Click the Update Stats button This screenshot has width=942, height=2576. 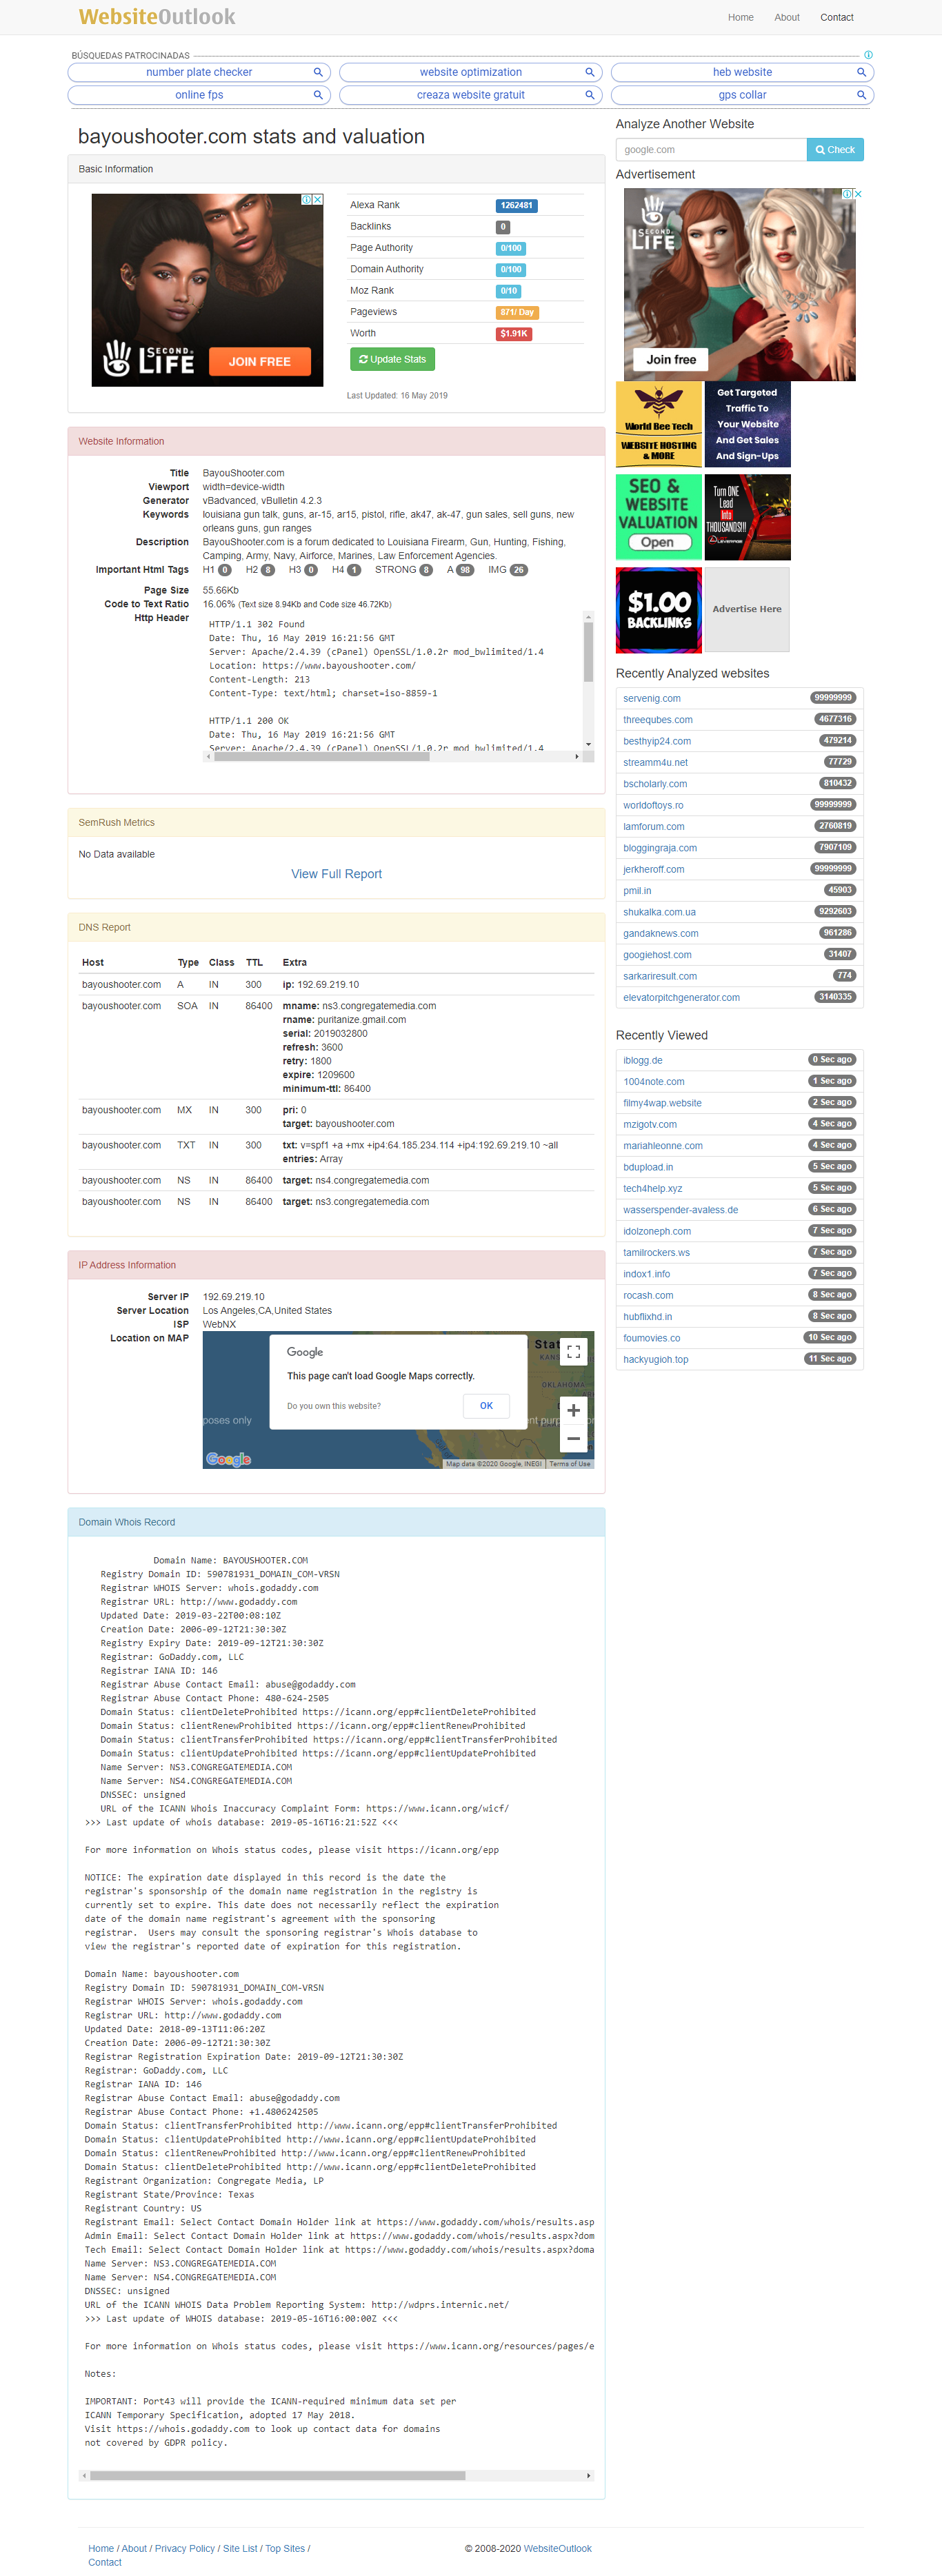pos(392,360)
